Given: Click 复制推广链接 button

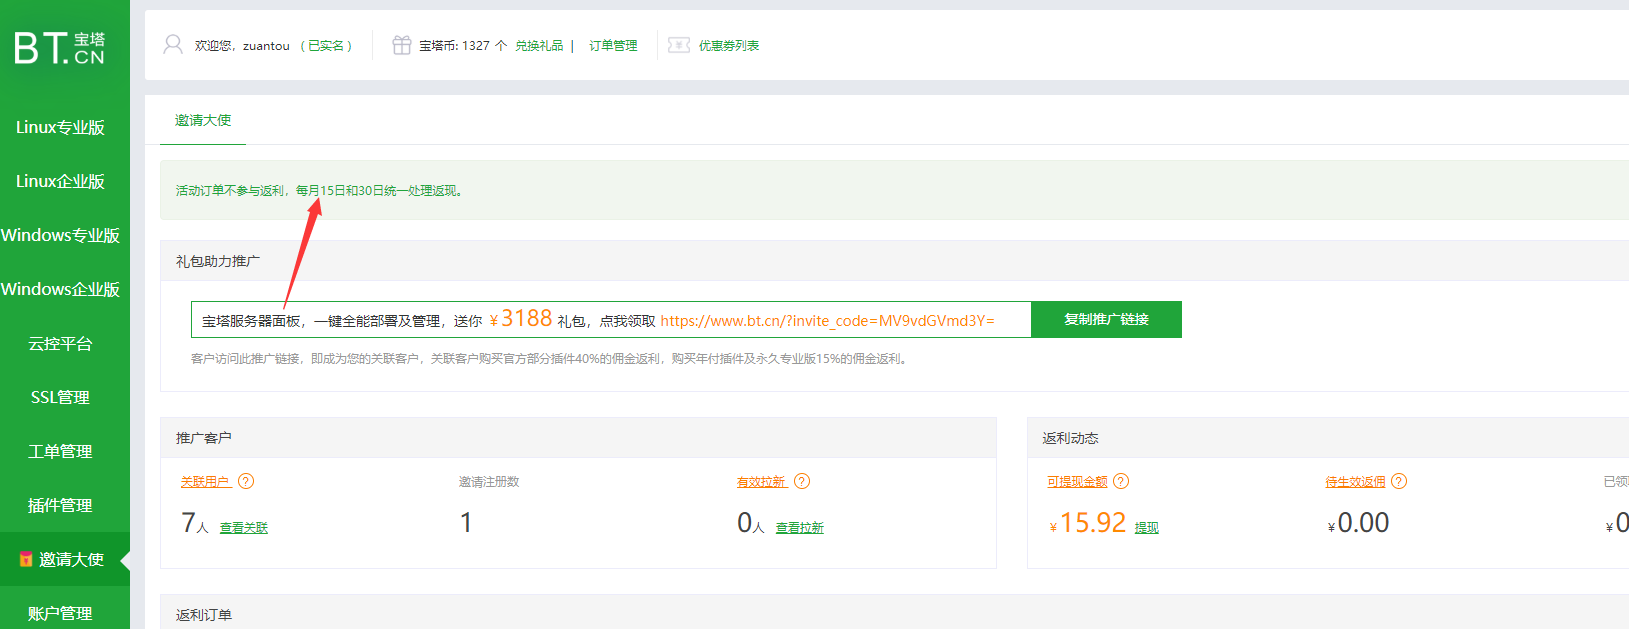Looking at the screenshot, I should pos(1106,319).
